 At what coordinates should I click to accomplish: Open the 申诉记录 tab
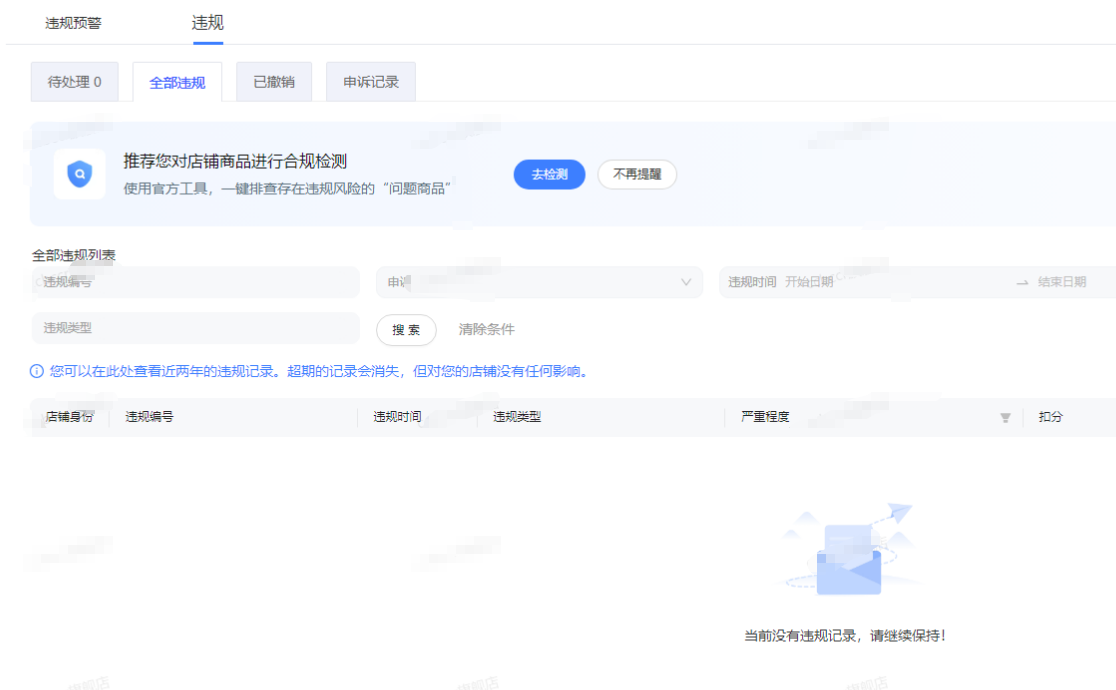(371, 82)
